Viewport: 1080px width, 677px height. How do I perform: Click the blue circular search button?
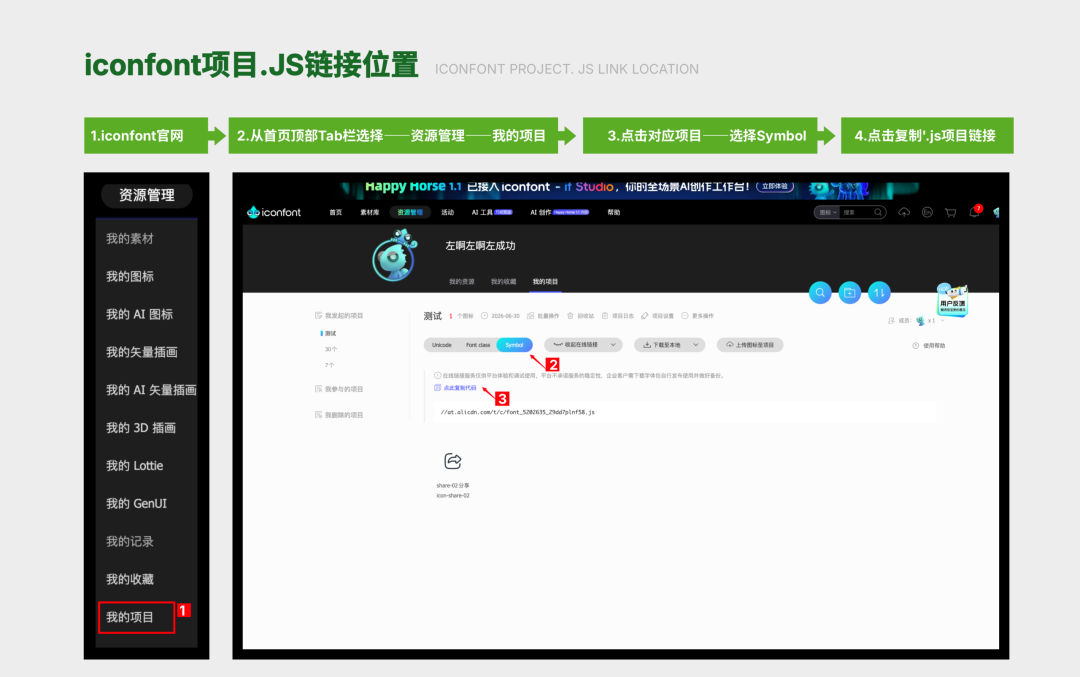pyautogui.click(x=820, y=293)
